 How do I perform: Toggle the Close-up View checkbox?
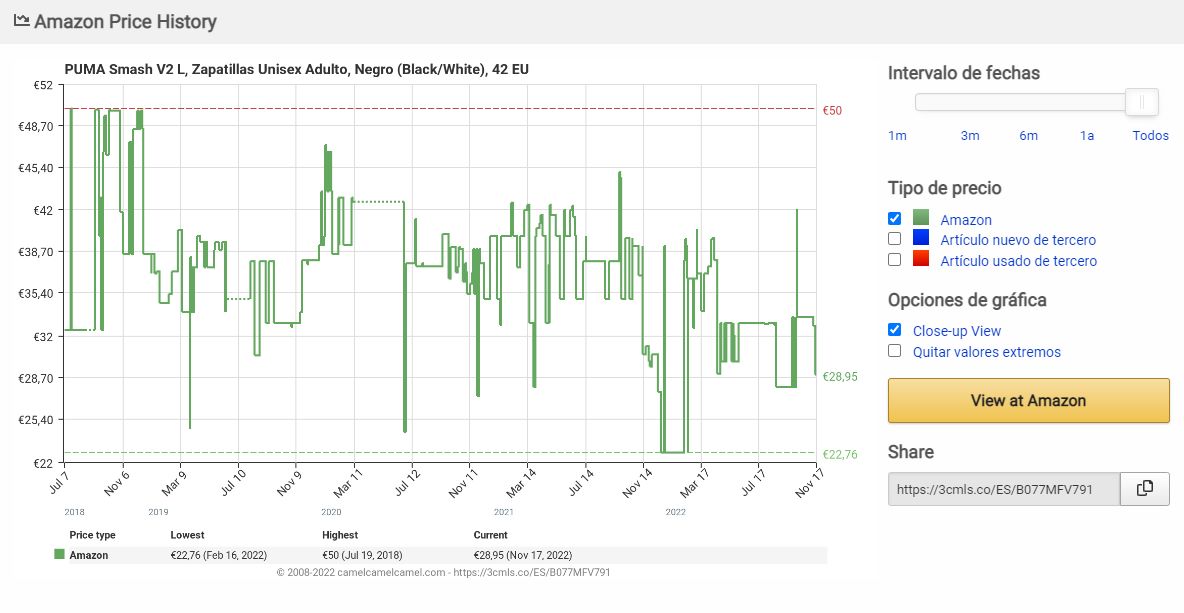click(x=895, y=330)
